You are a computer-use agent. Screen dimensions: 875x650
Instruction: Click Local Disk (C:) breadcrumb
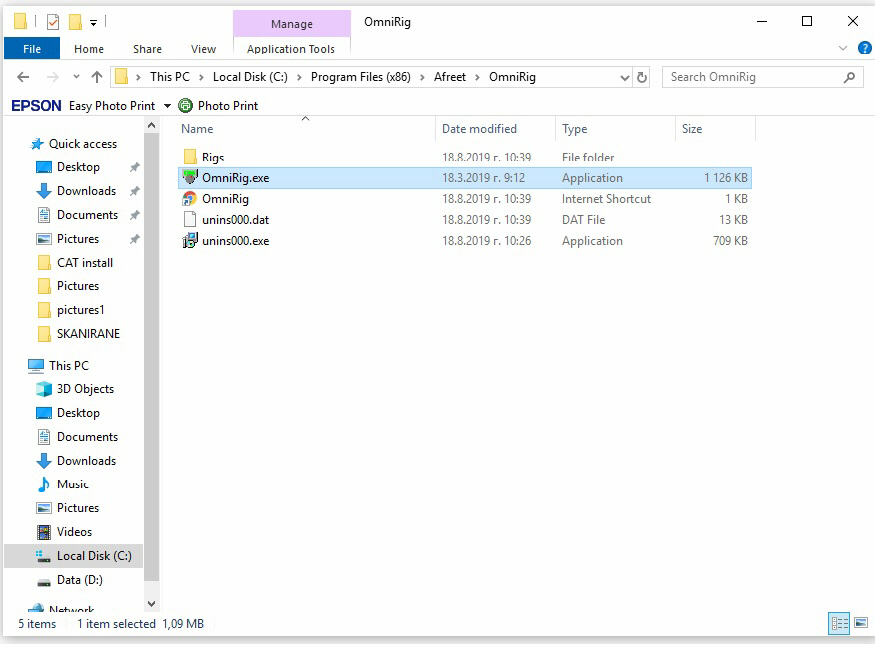click(x=250, y=77)
